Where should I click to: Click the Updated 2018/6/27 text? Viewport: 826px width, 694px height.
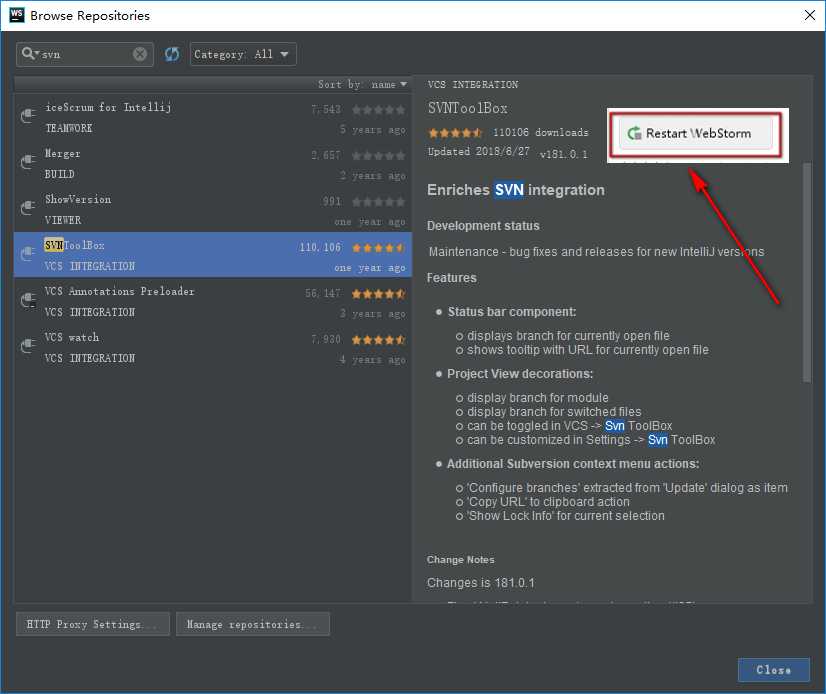[x=479, y=152]
